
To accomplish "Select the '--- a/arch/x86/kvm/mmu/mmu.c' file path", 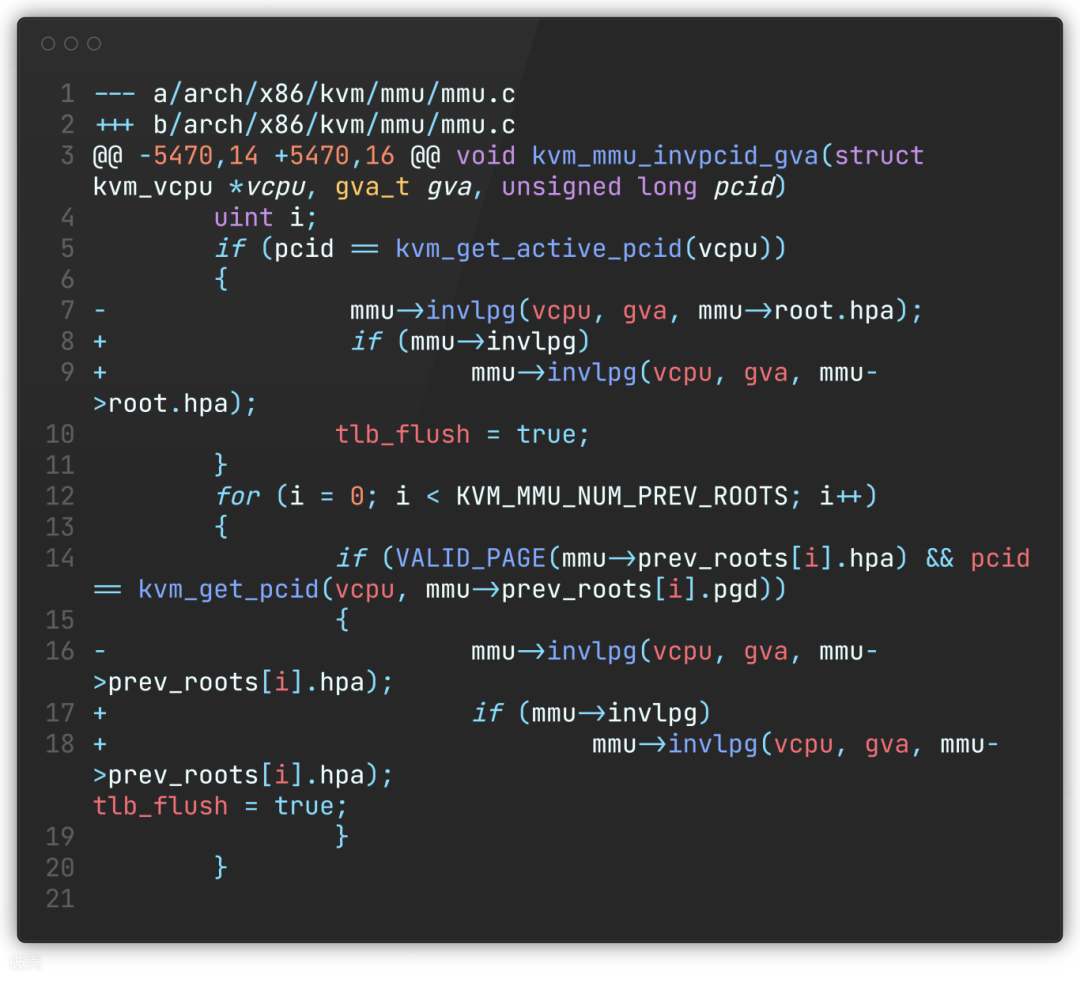I will (304, 94).
